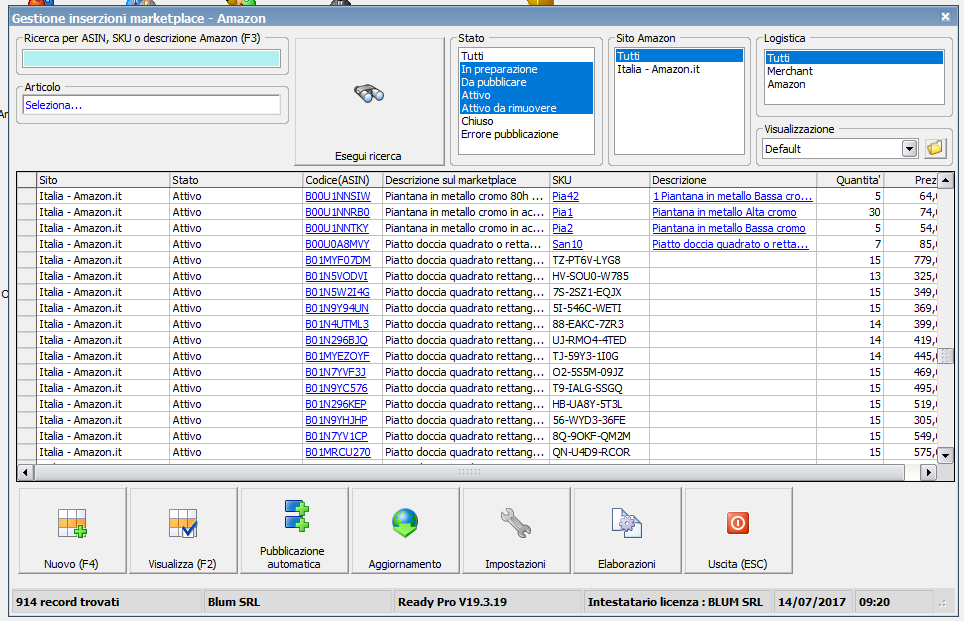The height and width of the screenshot is (621, 964).
Task: Click the Impostazioni wrench icon
Action: coord(515,523)
